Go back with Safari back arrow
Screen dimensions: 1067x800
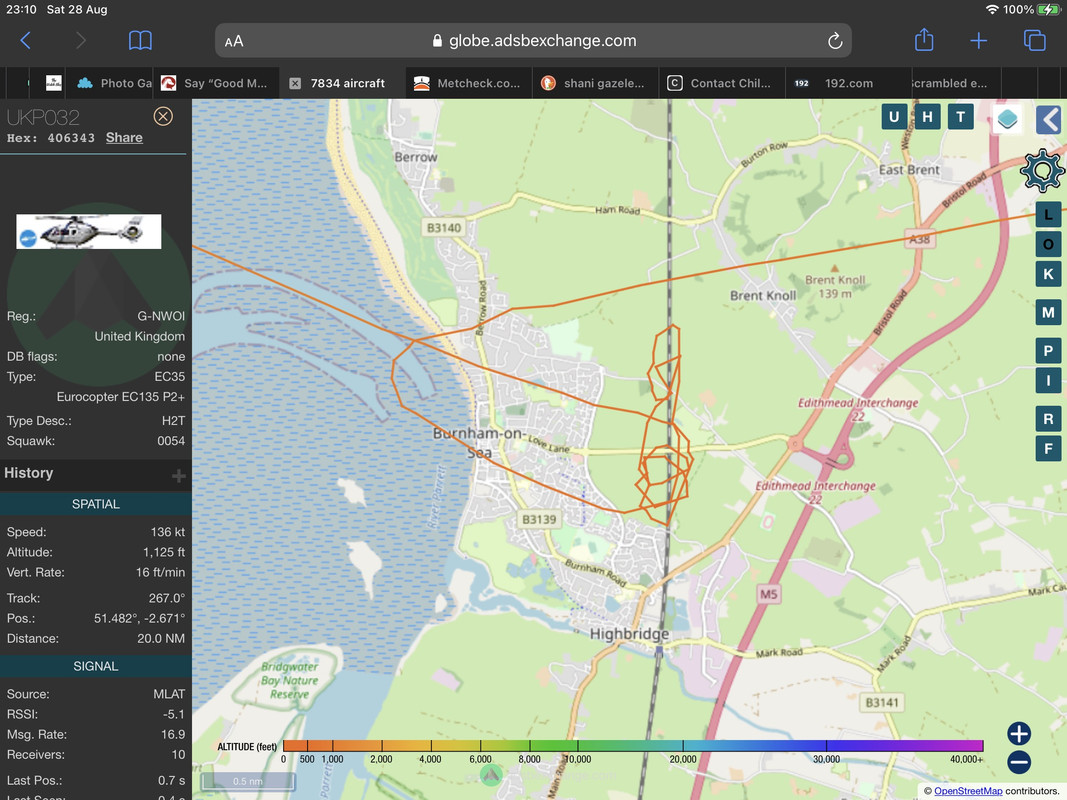tap(26, 41)
